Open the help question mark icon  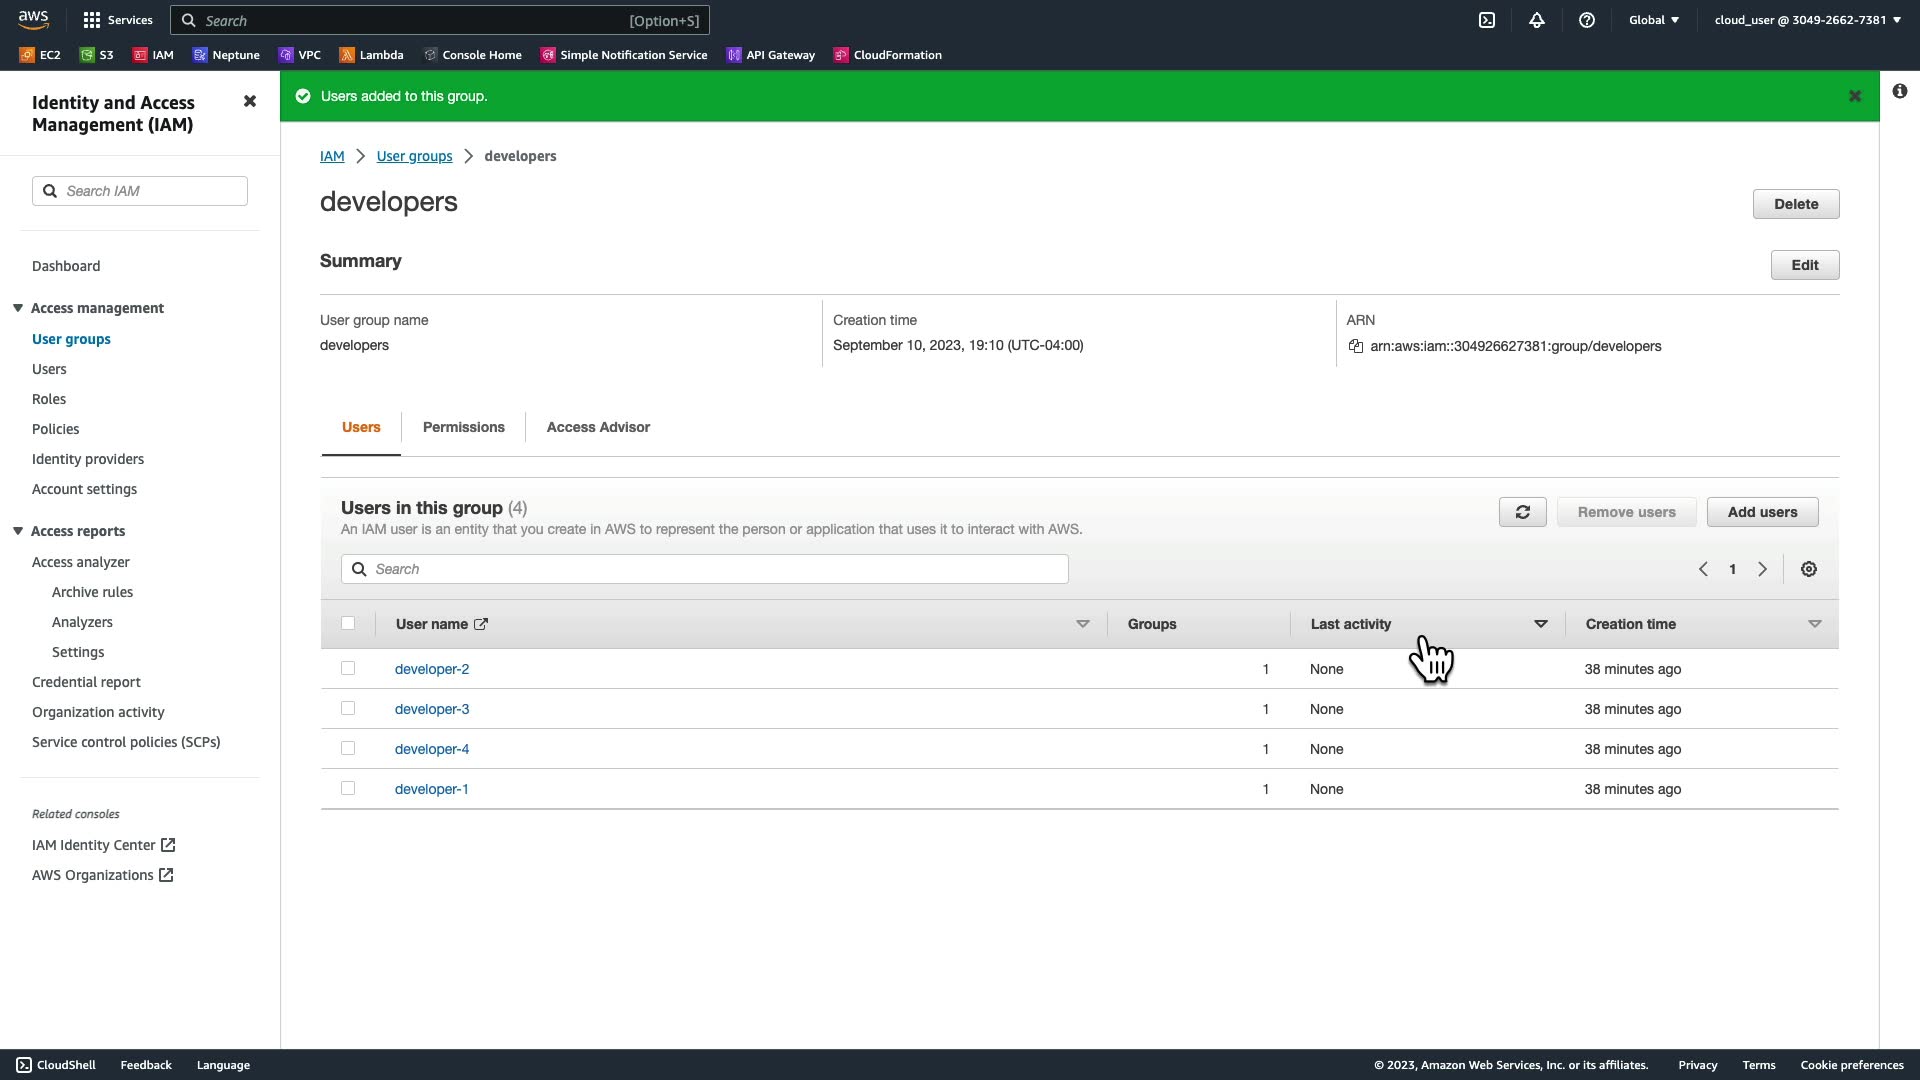click(x=1587, y=20)
